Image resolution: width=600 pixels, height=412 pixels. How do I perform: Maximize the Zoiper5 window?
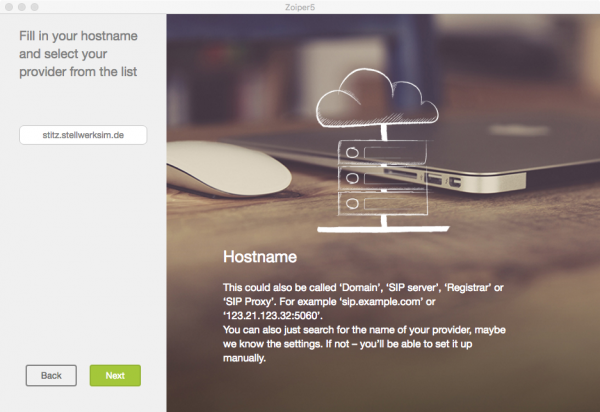(x=34, y=7)
